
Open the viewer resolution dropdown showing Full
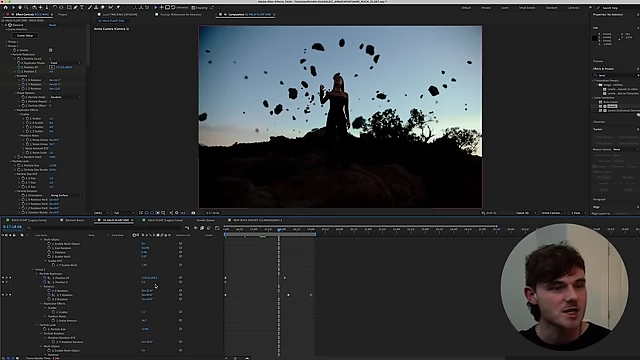pos(123,213)
